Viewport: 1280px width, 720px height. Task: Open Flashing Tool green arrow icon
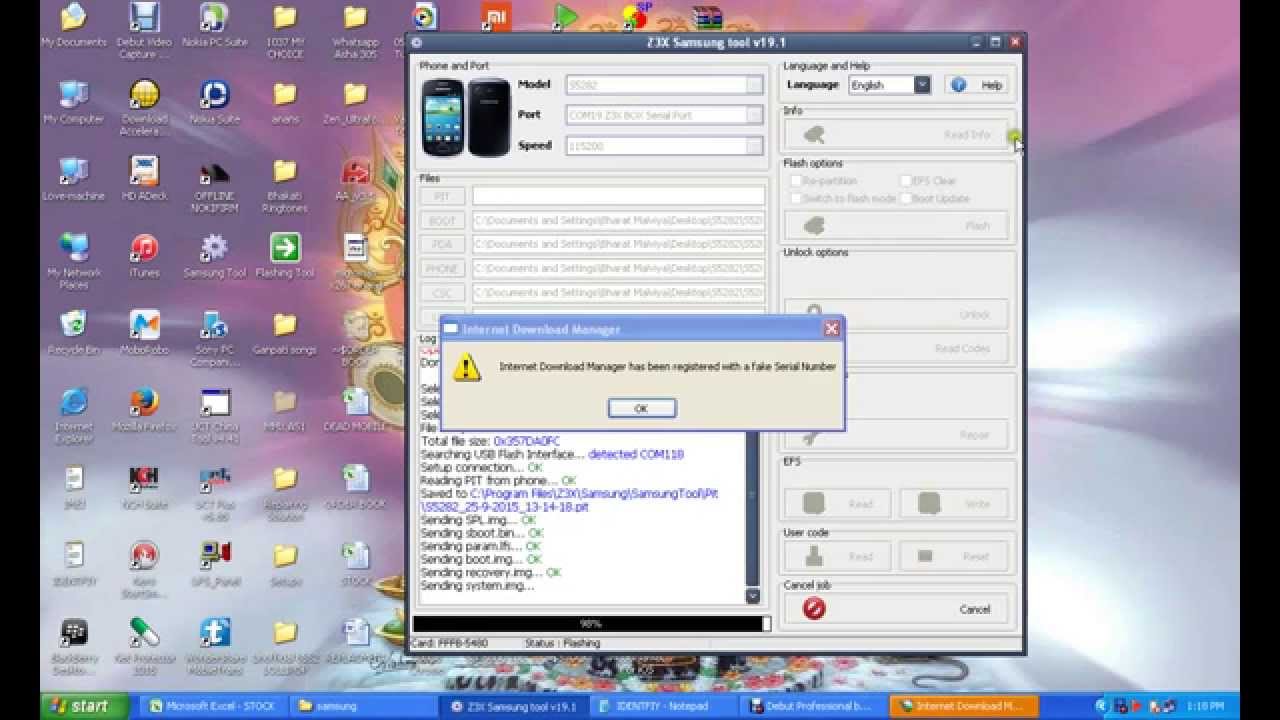[285, 256]
